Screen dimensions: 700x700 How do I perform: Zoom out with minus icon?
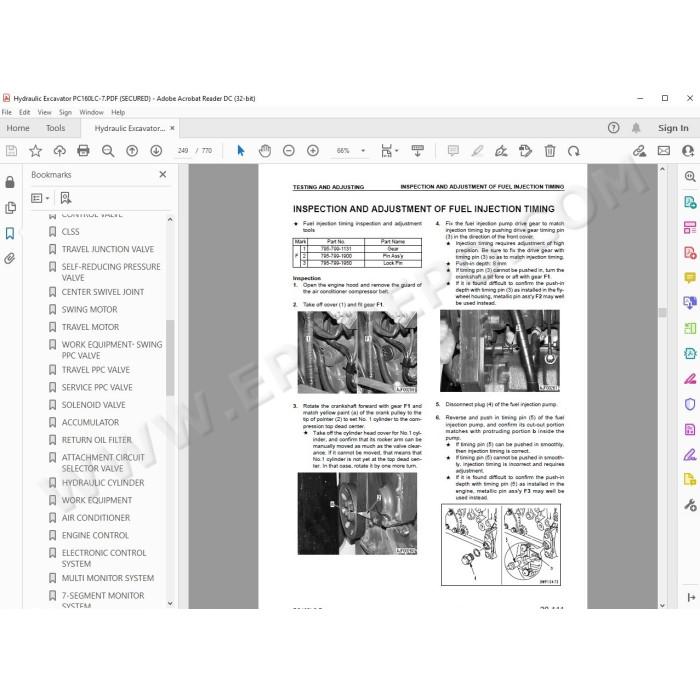289,151
